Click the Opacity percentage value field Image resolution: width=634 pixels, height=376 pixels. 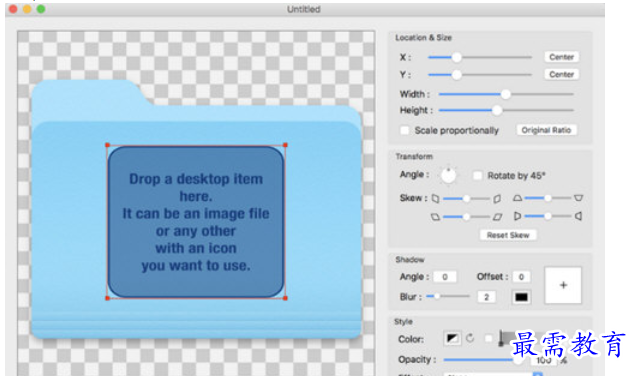click(543, 360)
